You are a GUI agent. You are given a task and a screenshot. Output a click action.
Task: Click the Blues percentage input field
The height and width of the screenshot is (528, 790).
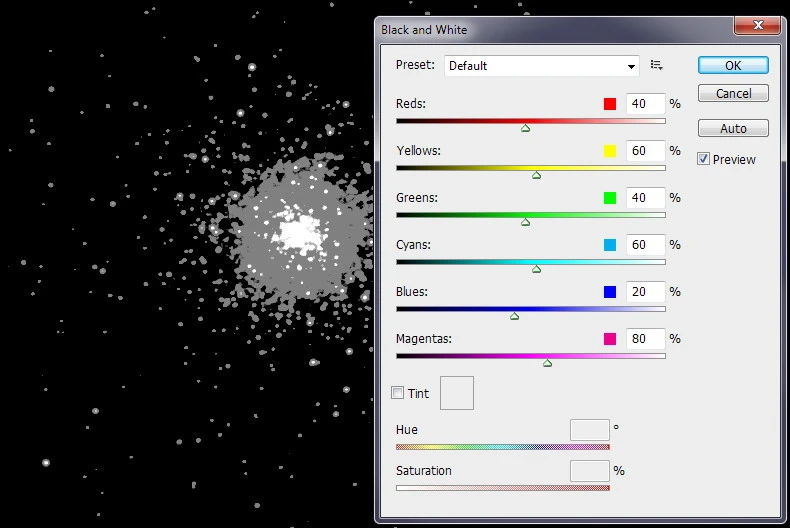click(645, 292)
